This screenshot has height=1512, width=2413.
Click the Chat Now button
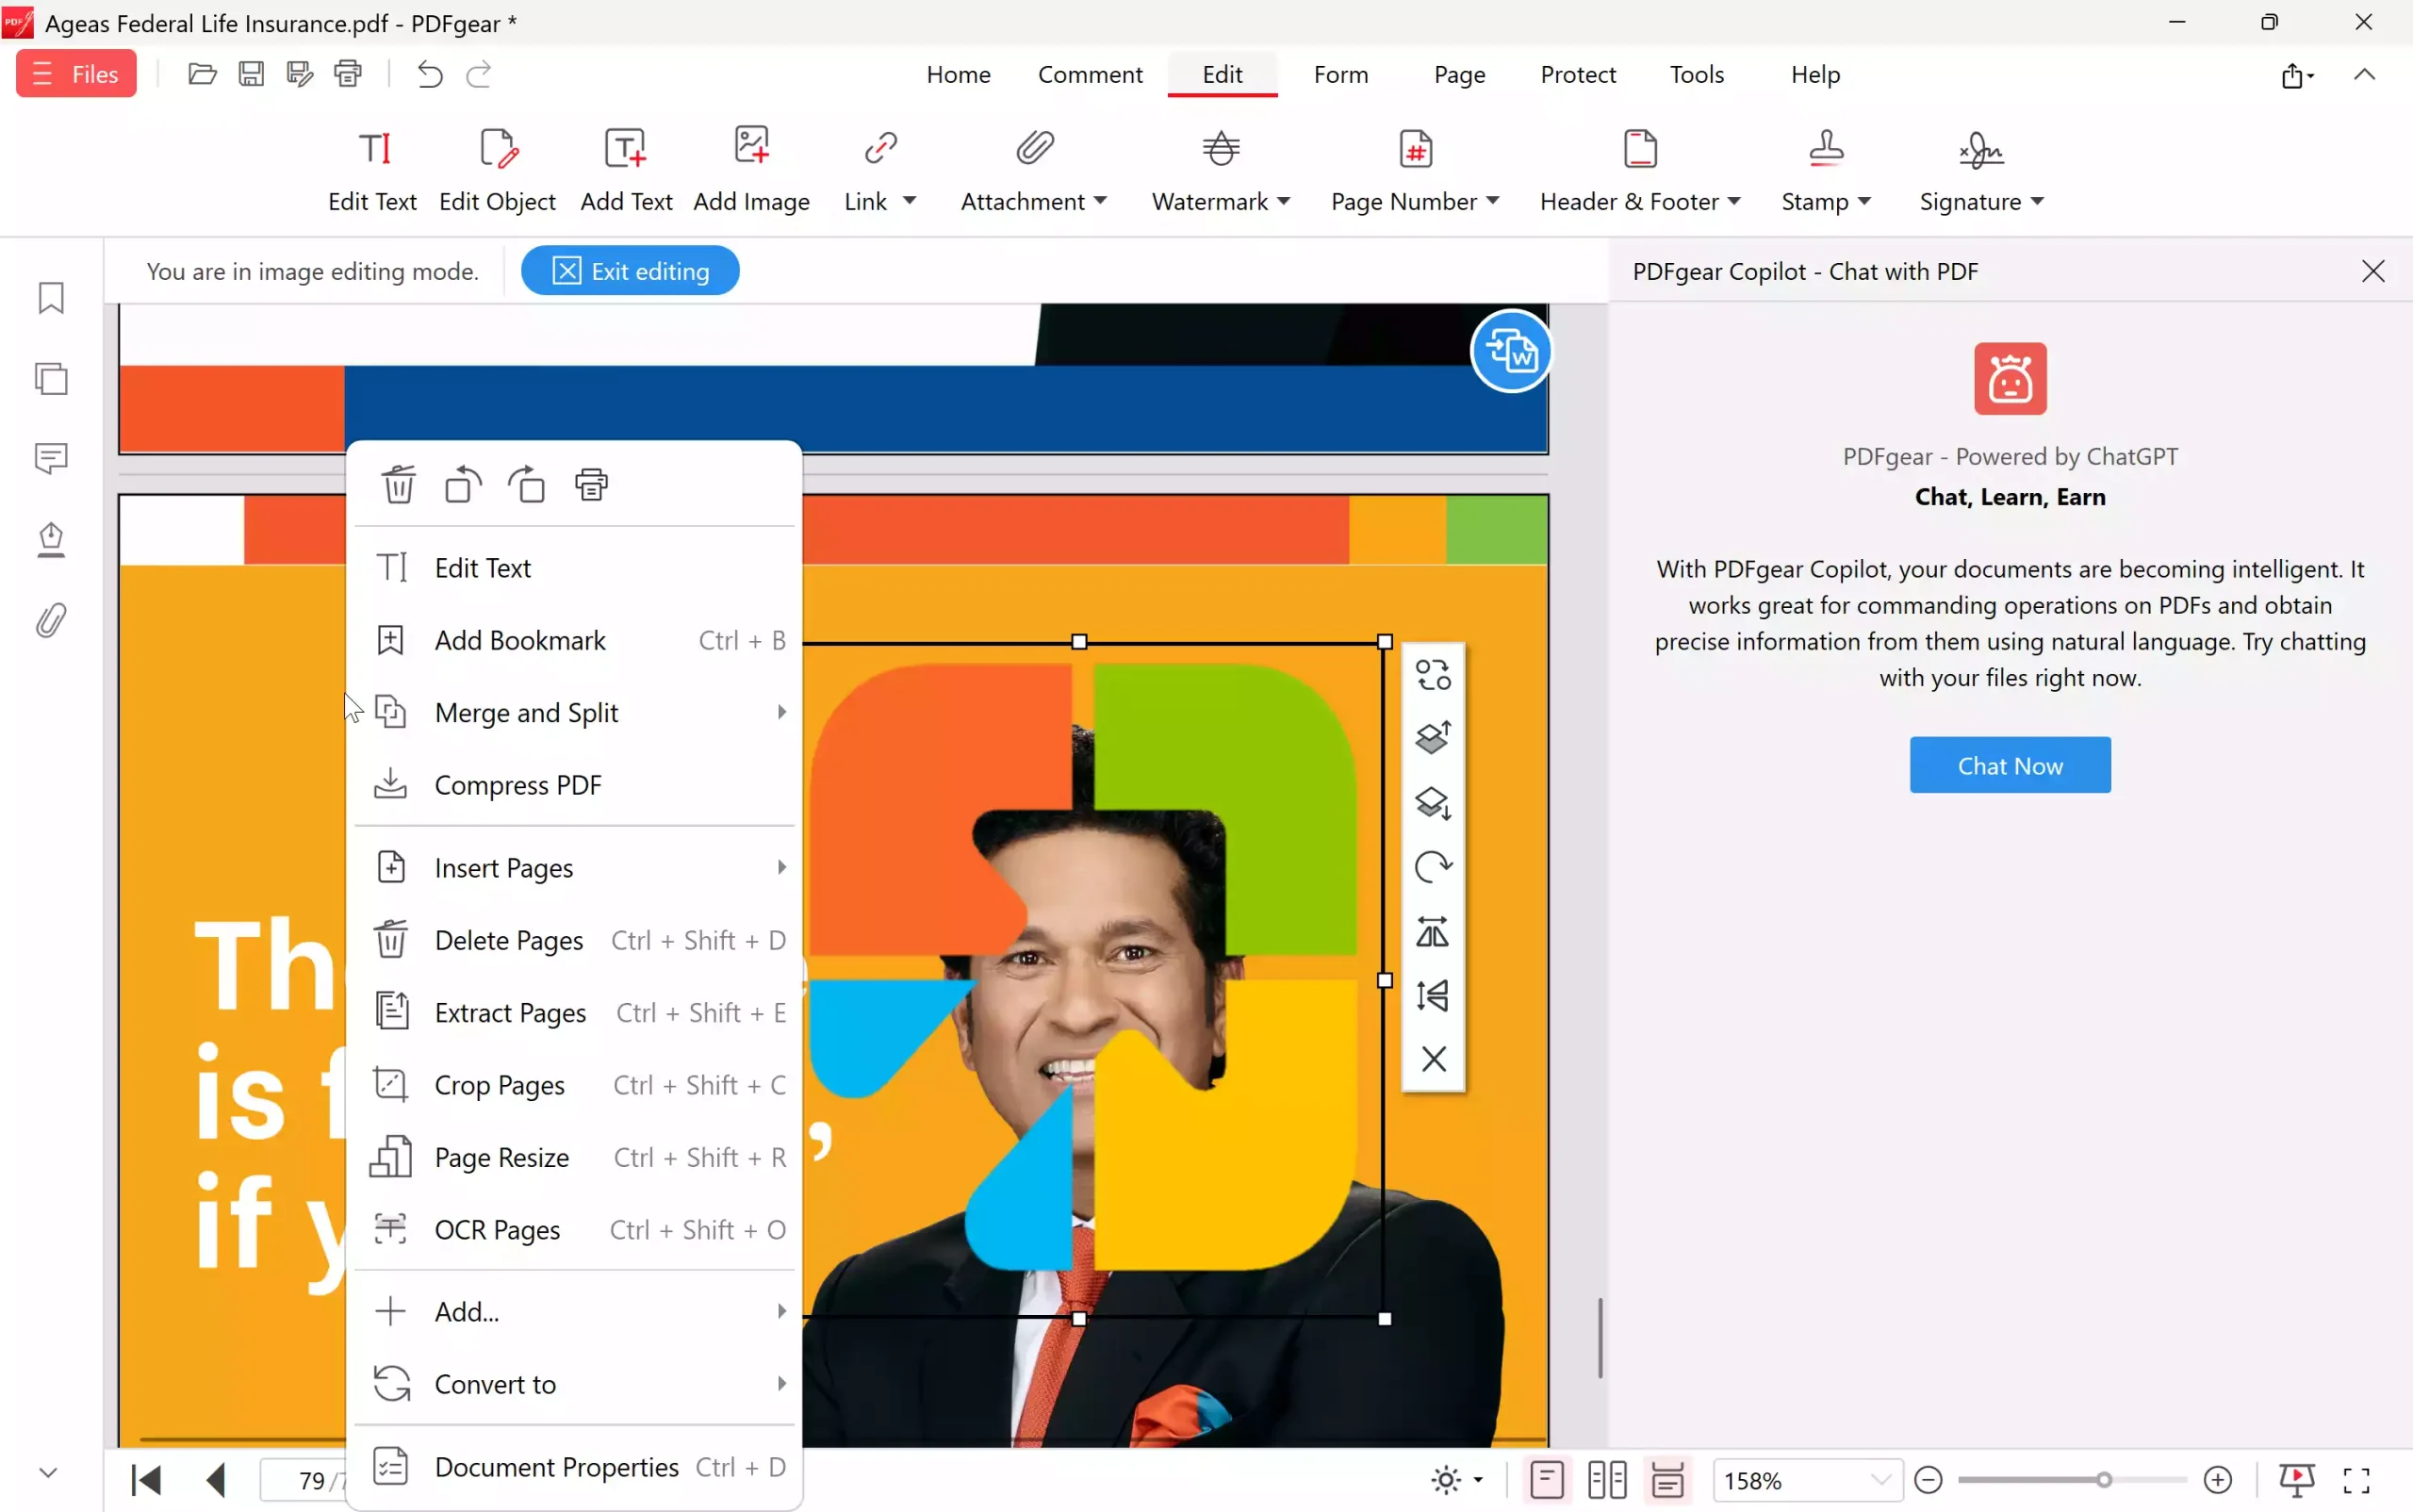click(2008, 765)
